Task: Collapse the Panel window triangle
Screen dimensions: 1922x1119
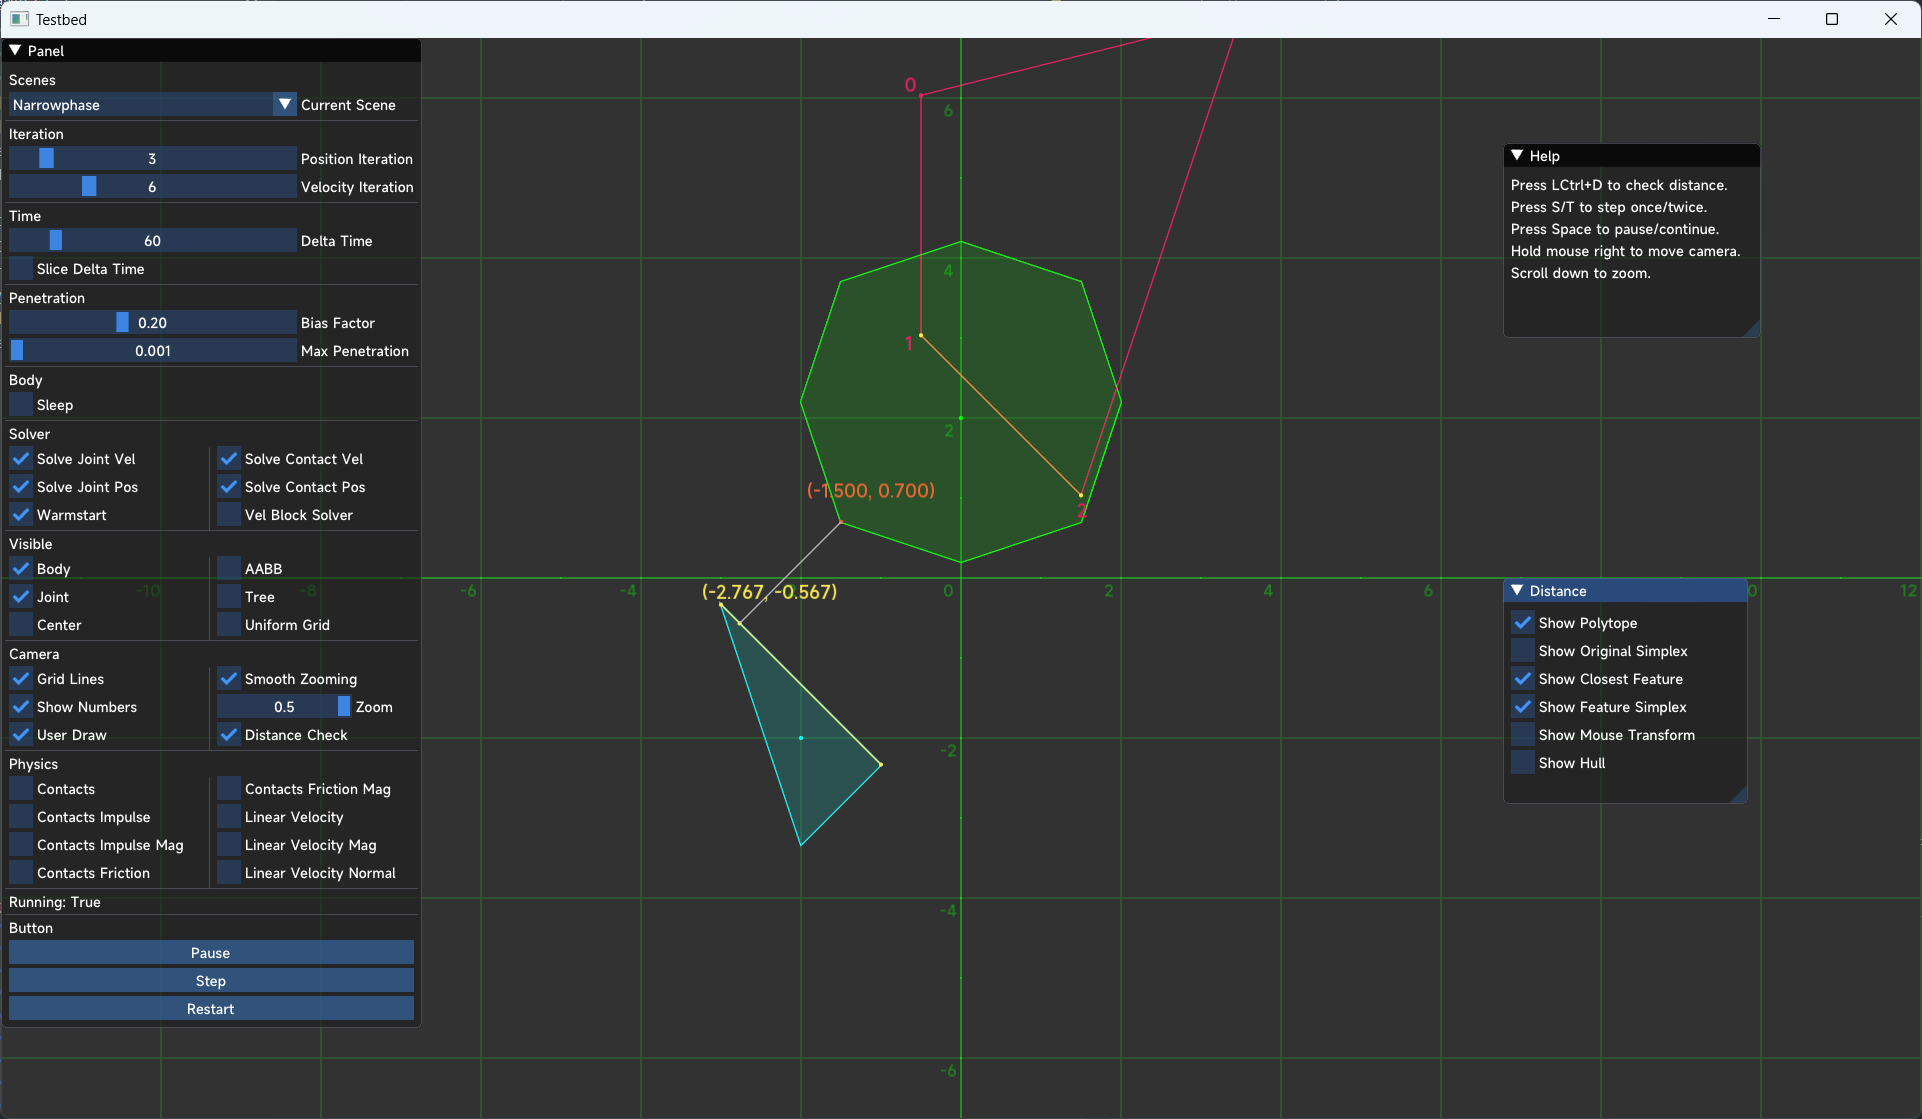Action: coord(15,50)
